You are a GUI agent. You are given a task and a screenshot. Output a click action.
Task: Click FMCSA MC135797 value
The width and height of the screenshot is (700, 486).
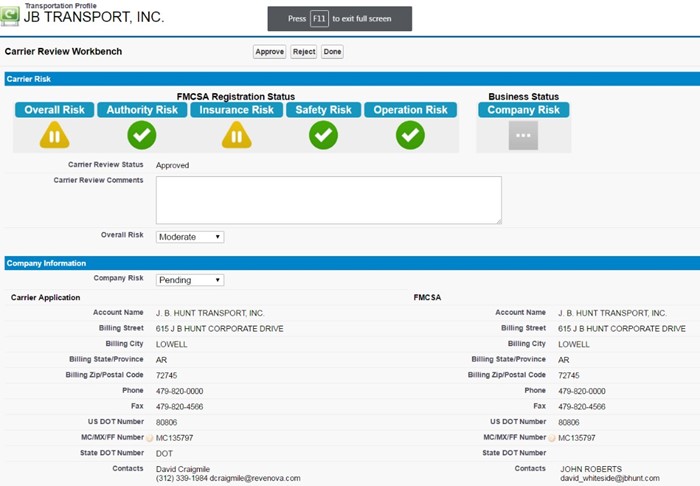pos(577,438)
